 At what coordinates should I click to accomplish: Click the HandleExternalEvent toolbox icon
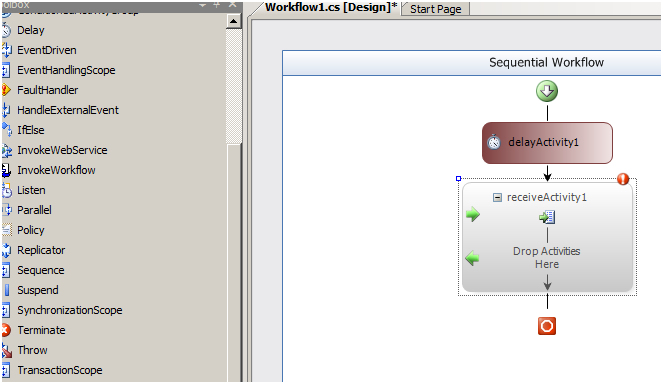[x=6, y=110]
